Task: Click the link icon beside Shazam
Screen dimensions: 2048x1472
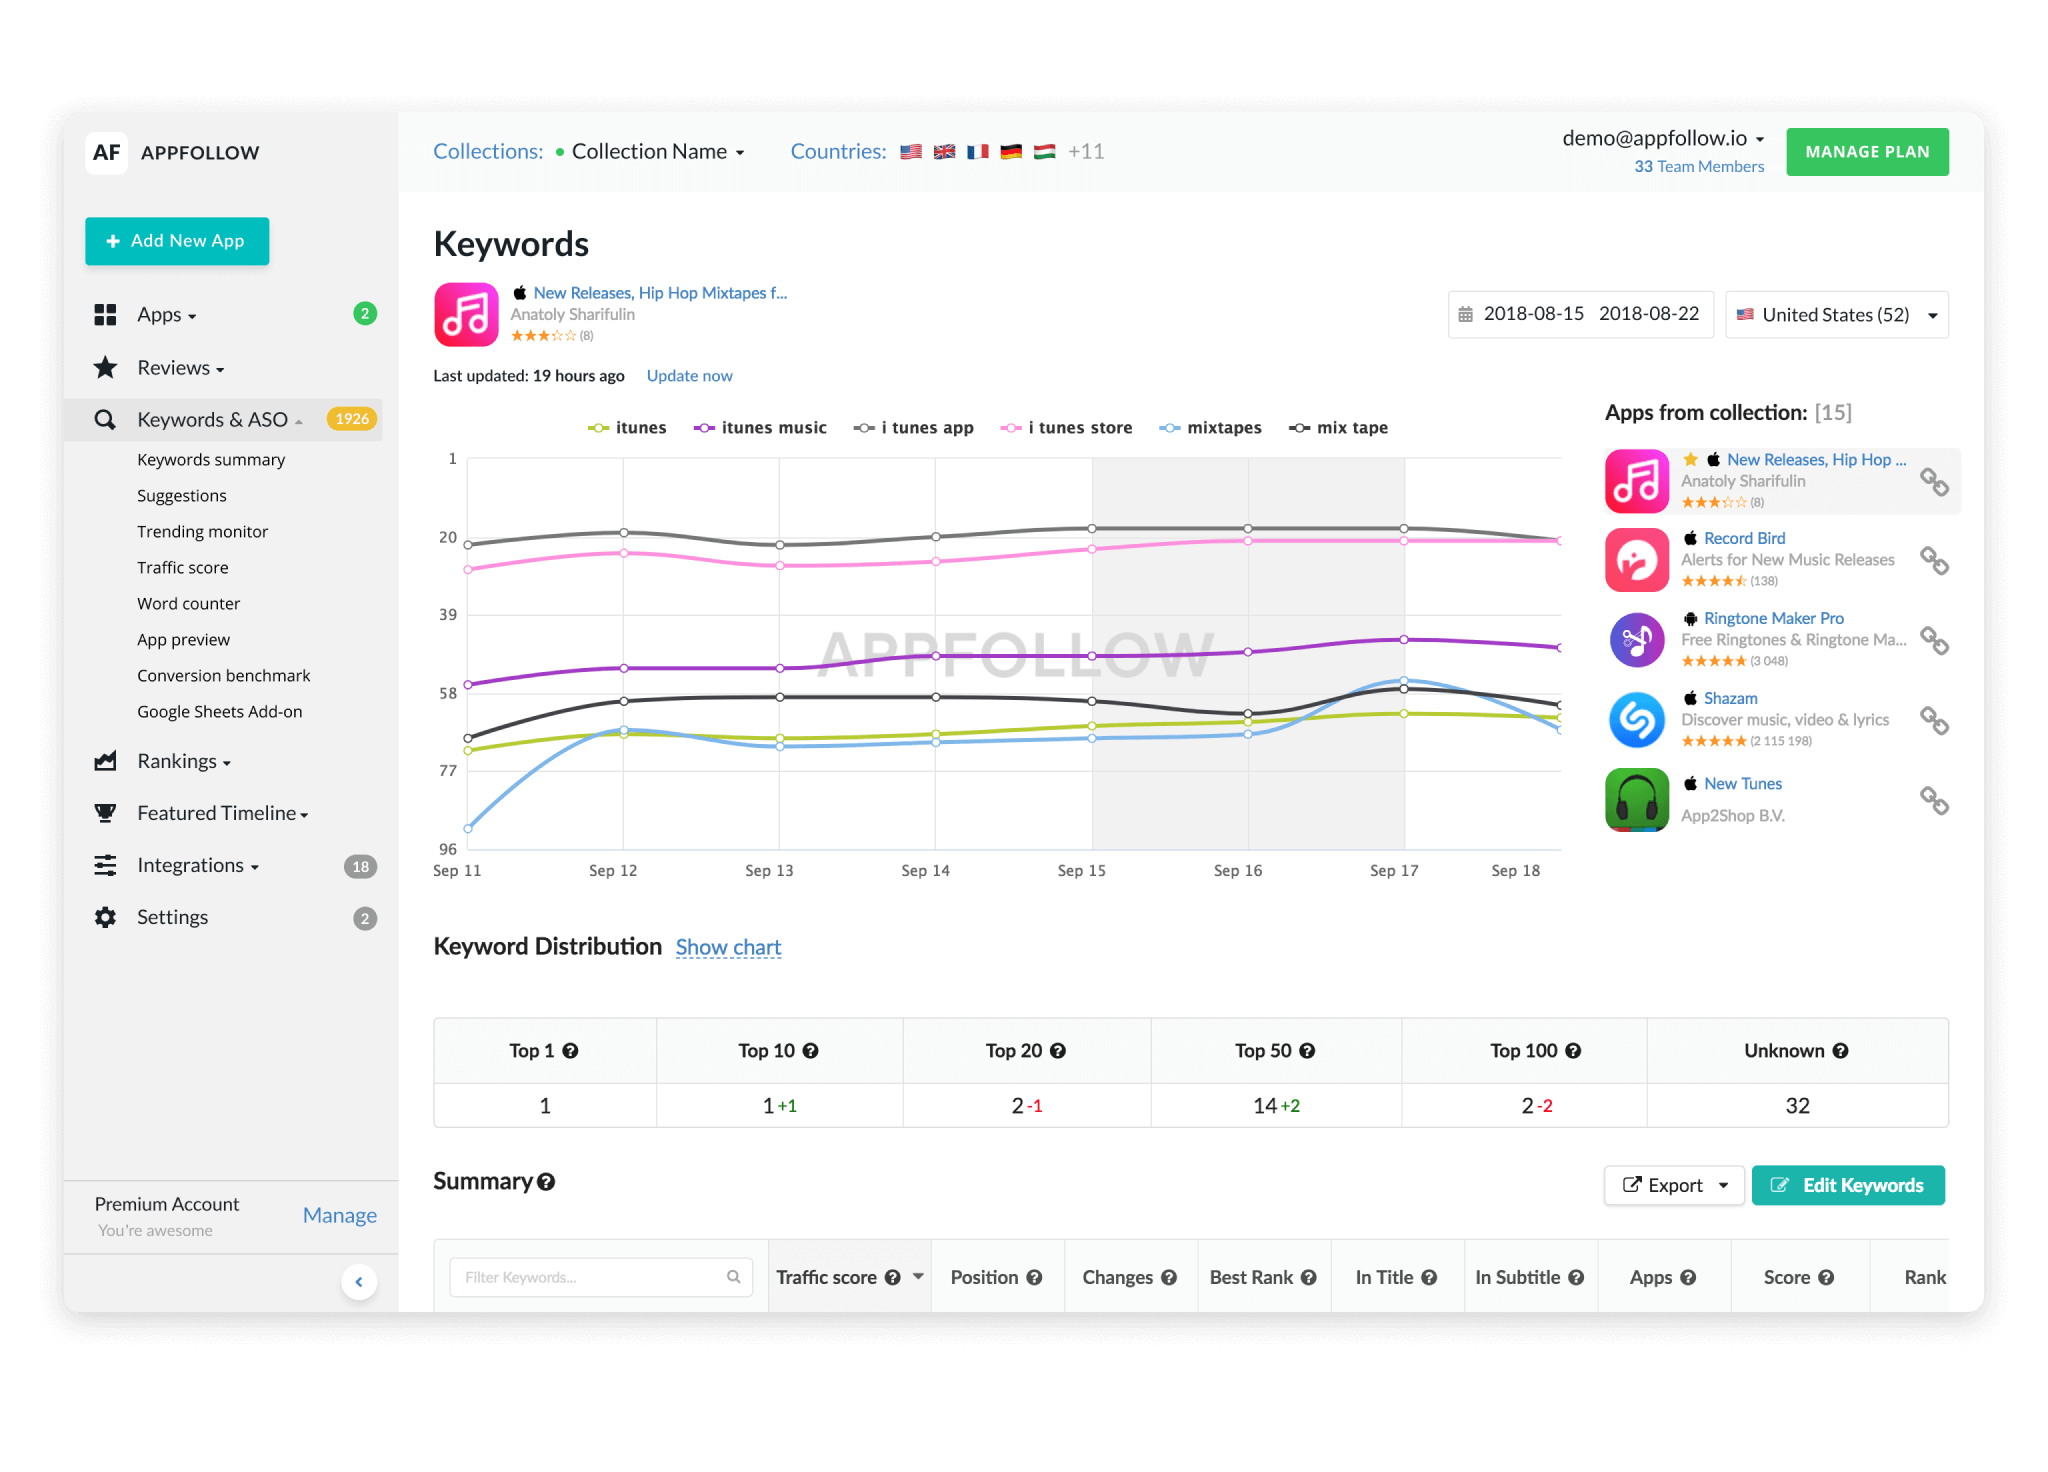Action: 1934,720
